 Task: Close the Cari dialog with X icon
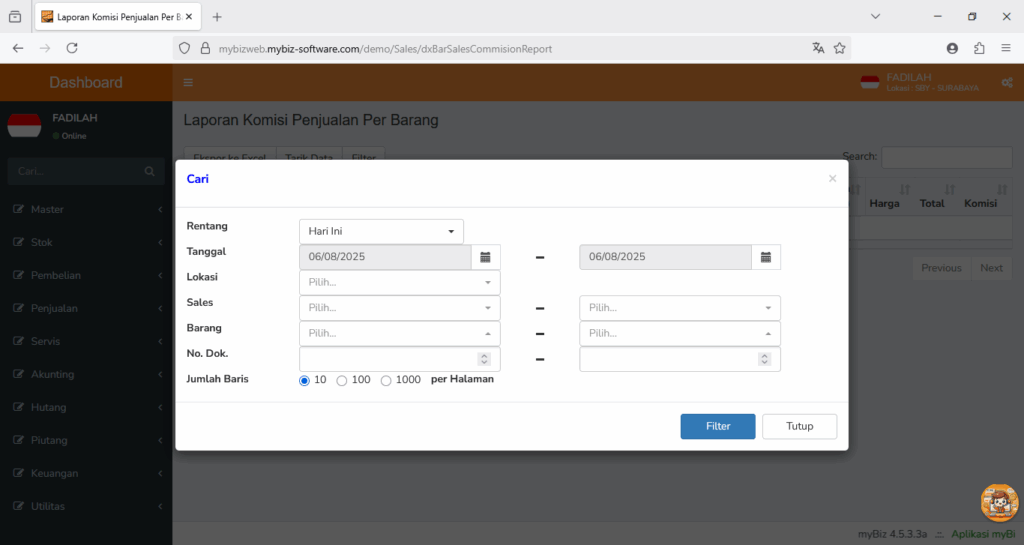coord(832,178)
